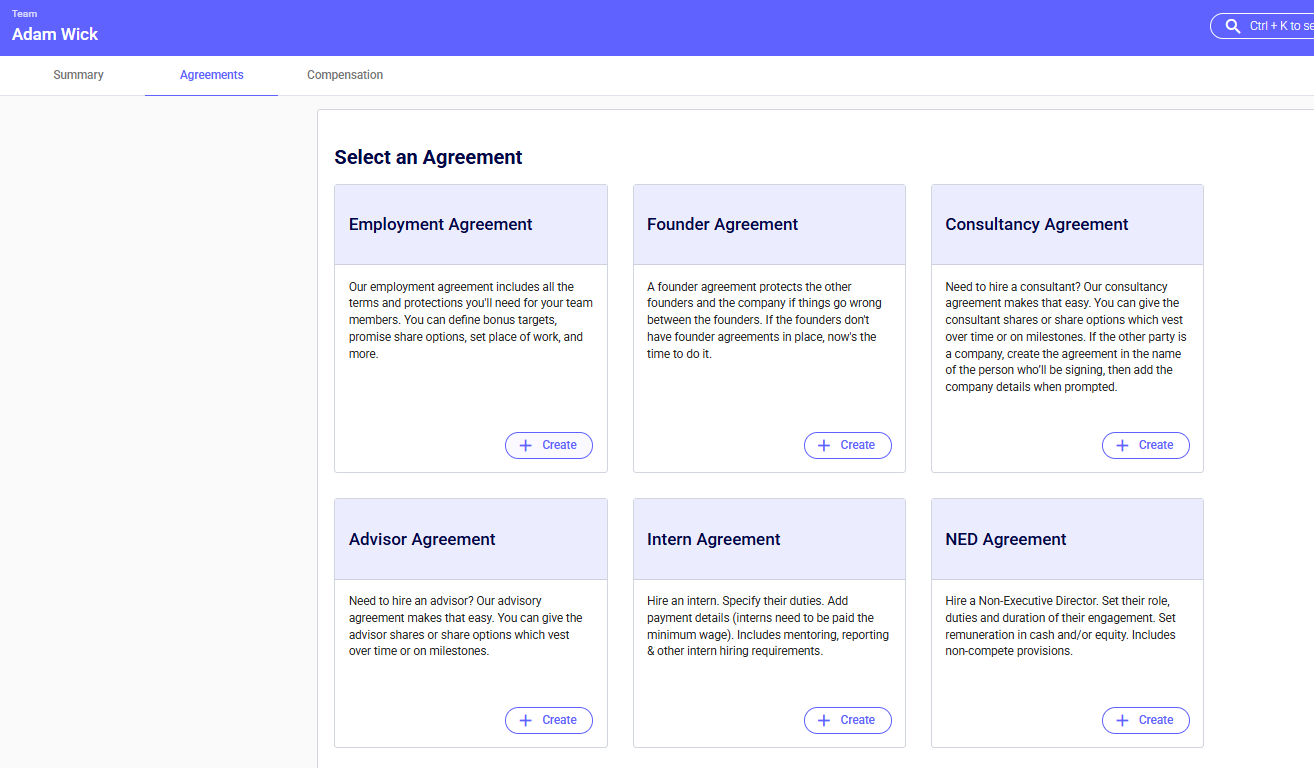The height and width of the screenshot is (768, 1314).
Task: Open the Summary tab
Action: [78, 75]
